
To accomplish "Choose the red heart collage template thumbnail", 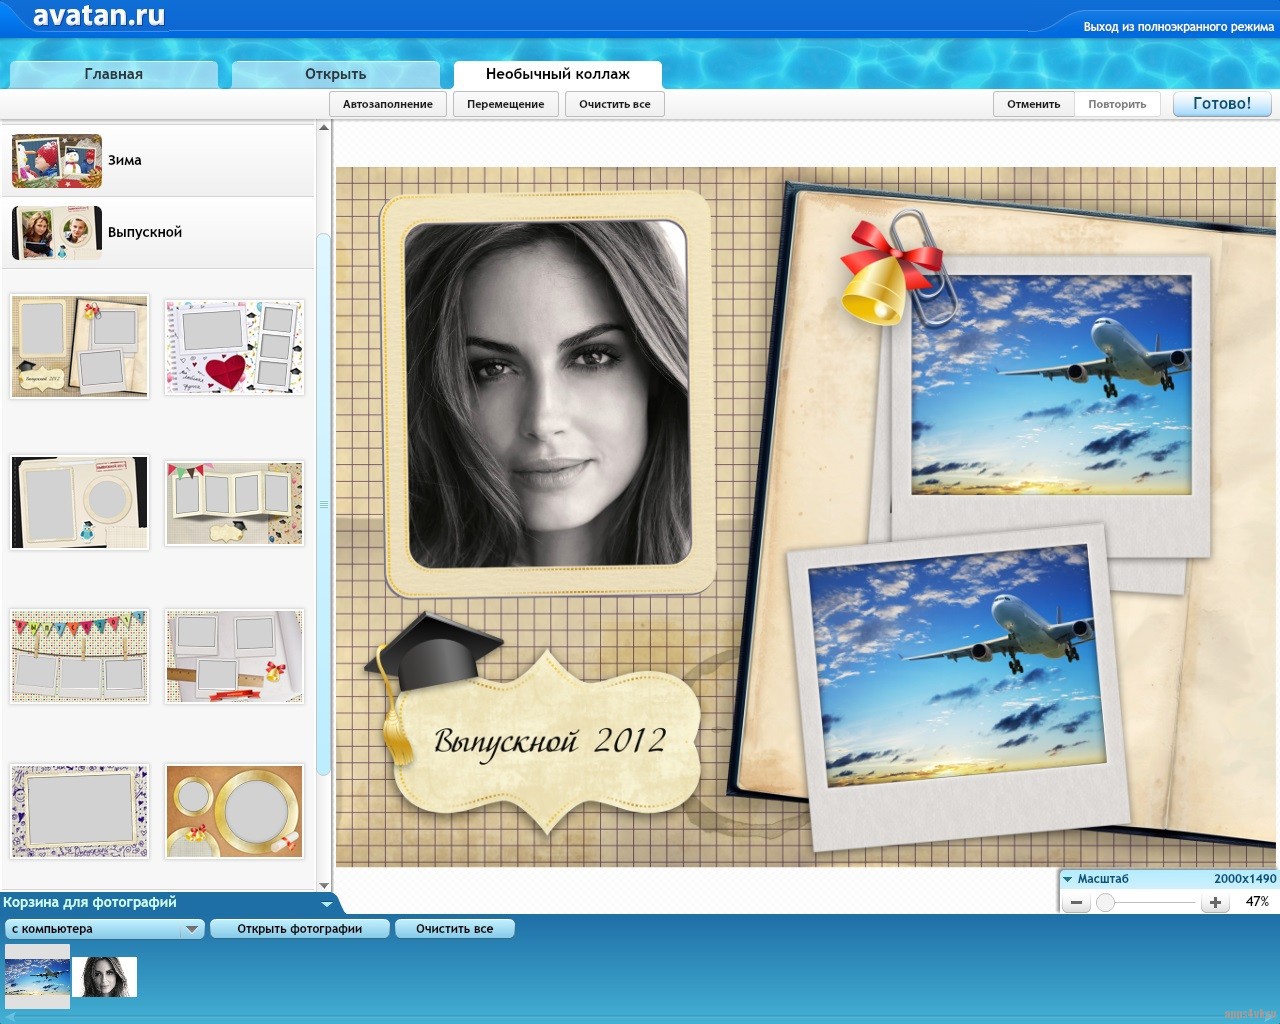I will [x=235, y=346].
